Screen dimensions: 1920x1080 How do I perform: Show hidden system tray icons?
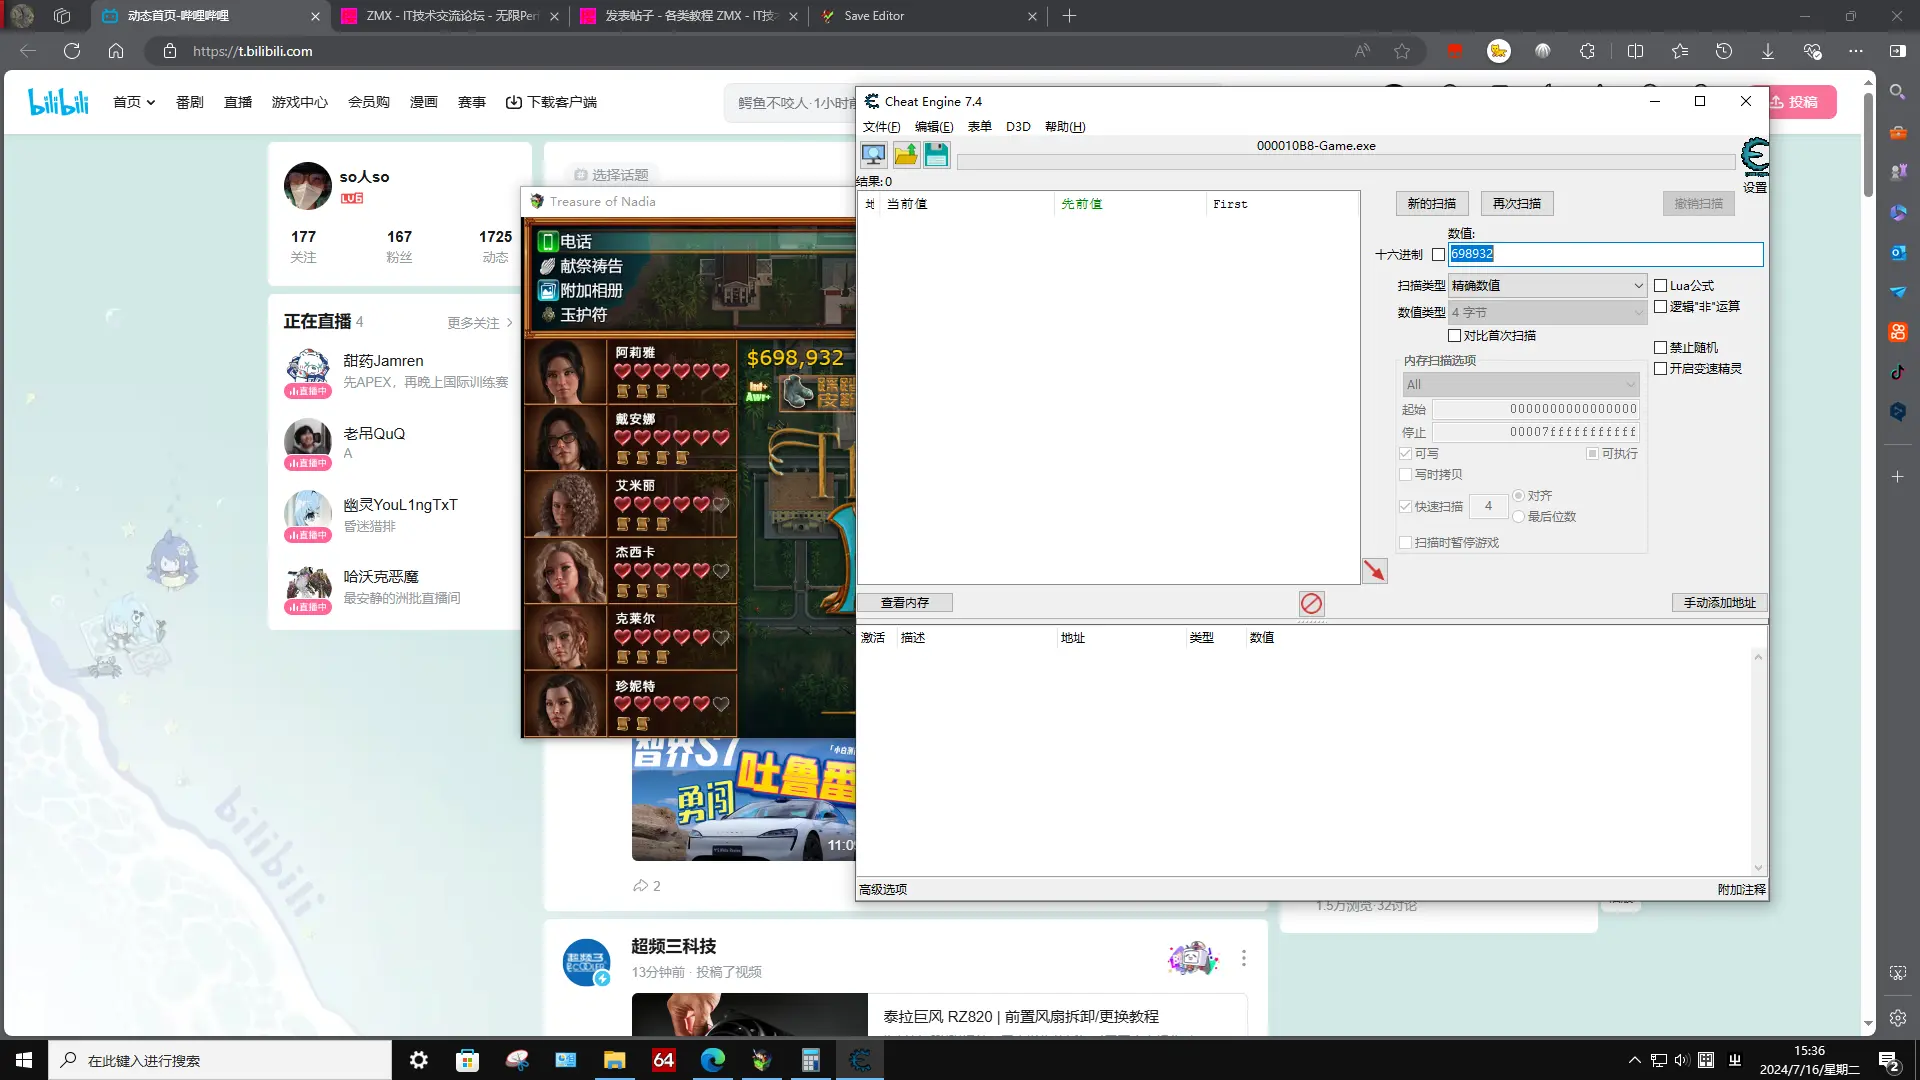[1634, 1060]
